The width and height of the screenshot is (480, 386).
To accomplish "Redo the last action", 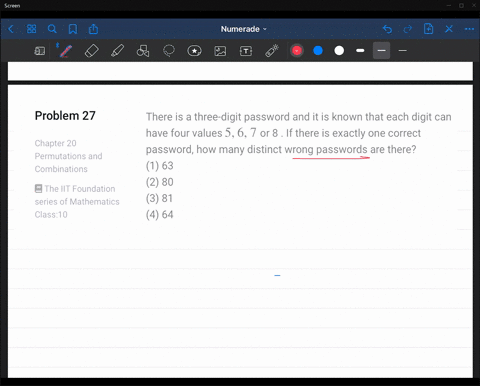I will pos(408,29).
